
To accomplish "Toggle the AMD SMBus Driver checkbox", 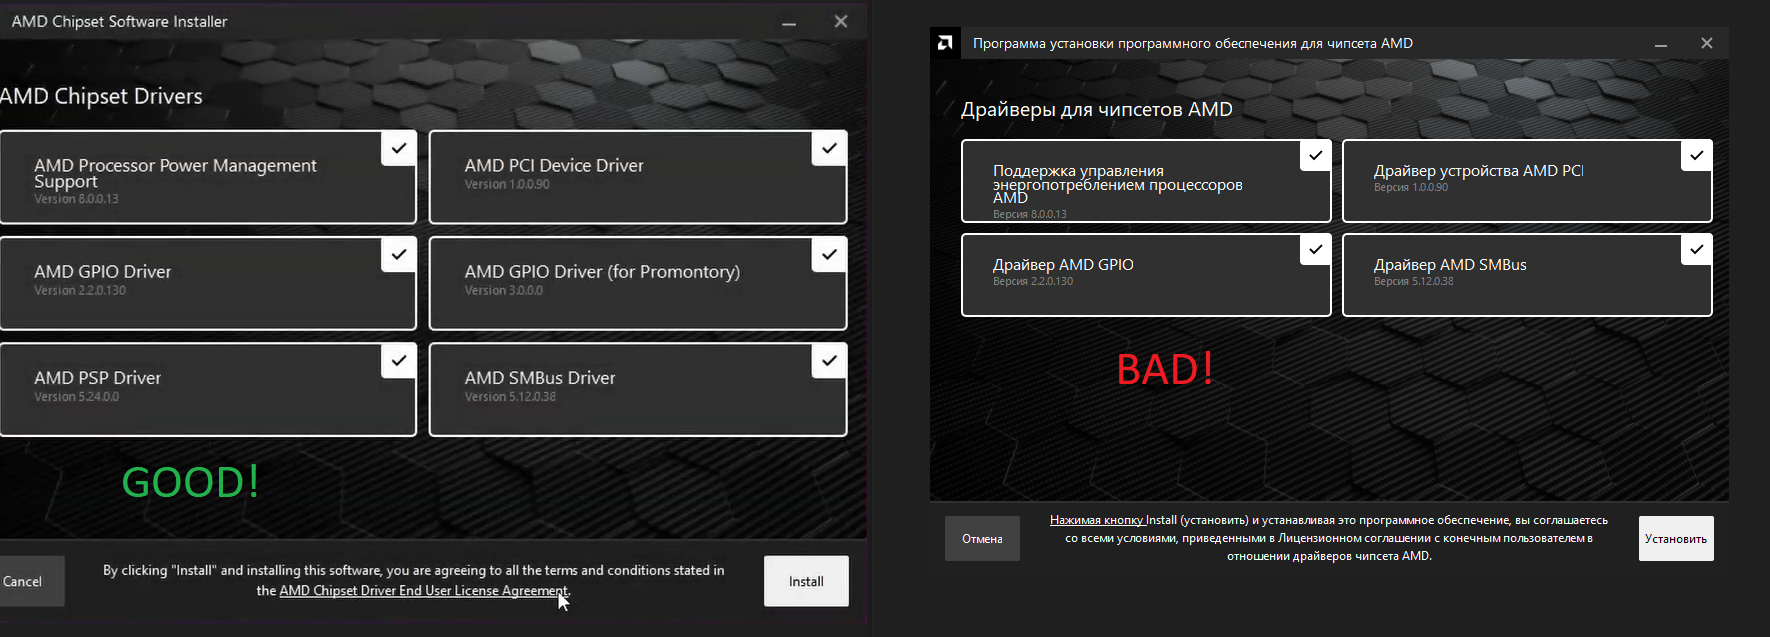I will (x=829, y=360).
